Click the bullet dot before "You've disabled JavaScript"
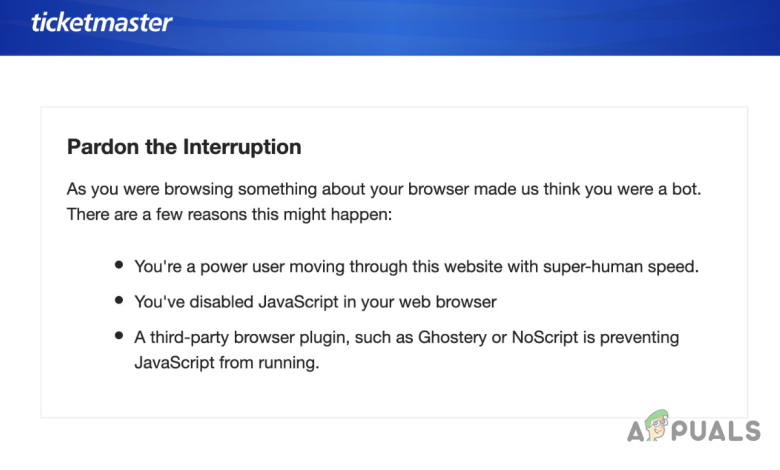Screen dimensions: 780x470 click(119, 299)
